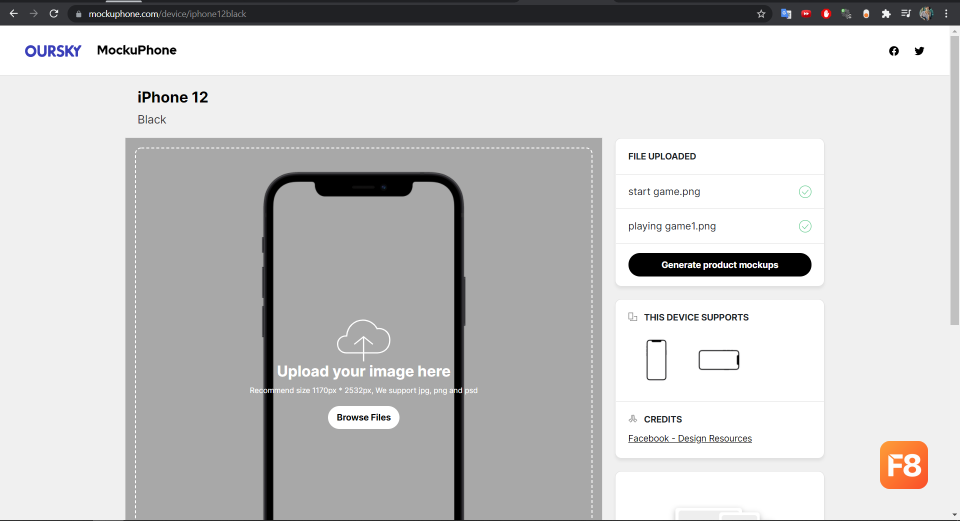Viewport: 960px width, 521px height.
Task: Click the page vertical scrollbar thumb
Action: [x=954, y=181]
